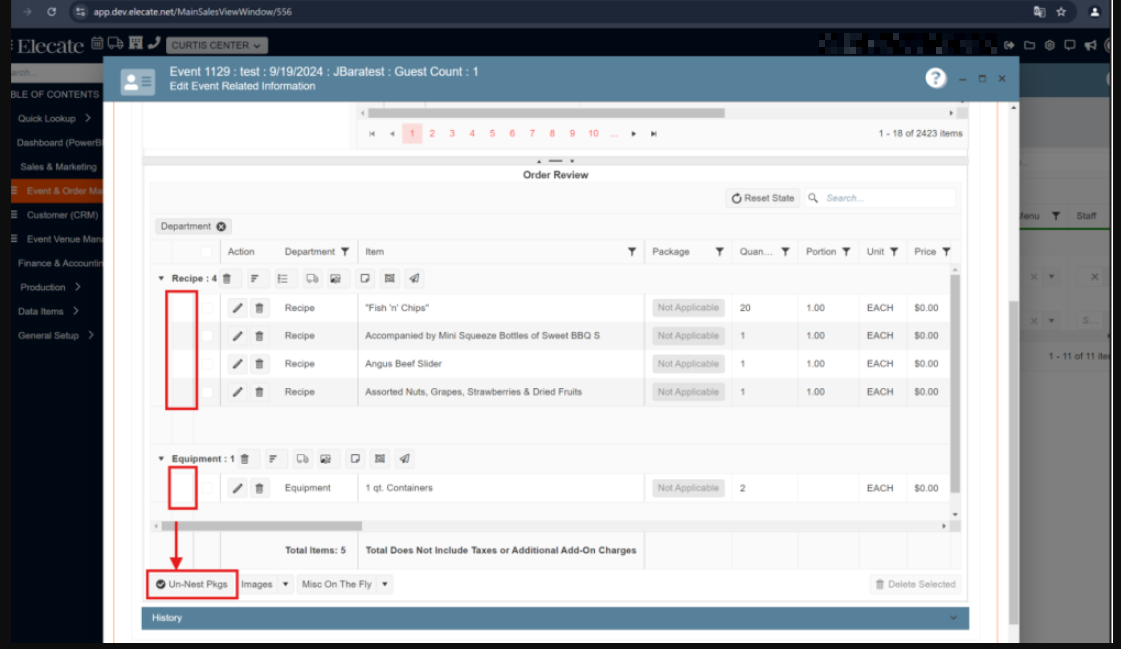1121x649 pixels.
Task: Open the Item column filter
Action: click(631, 252)
